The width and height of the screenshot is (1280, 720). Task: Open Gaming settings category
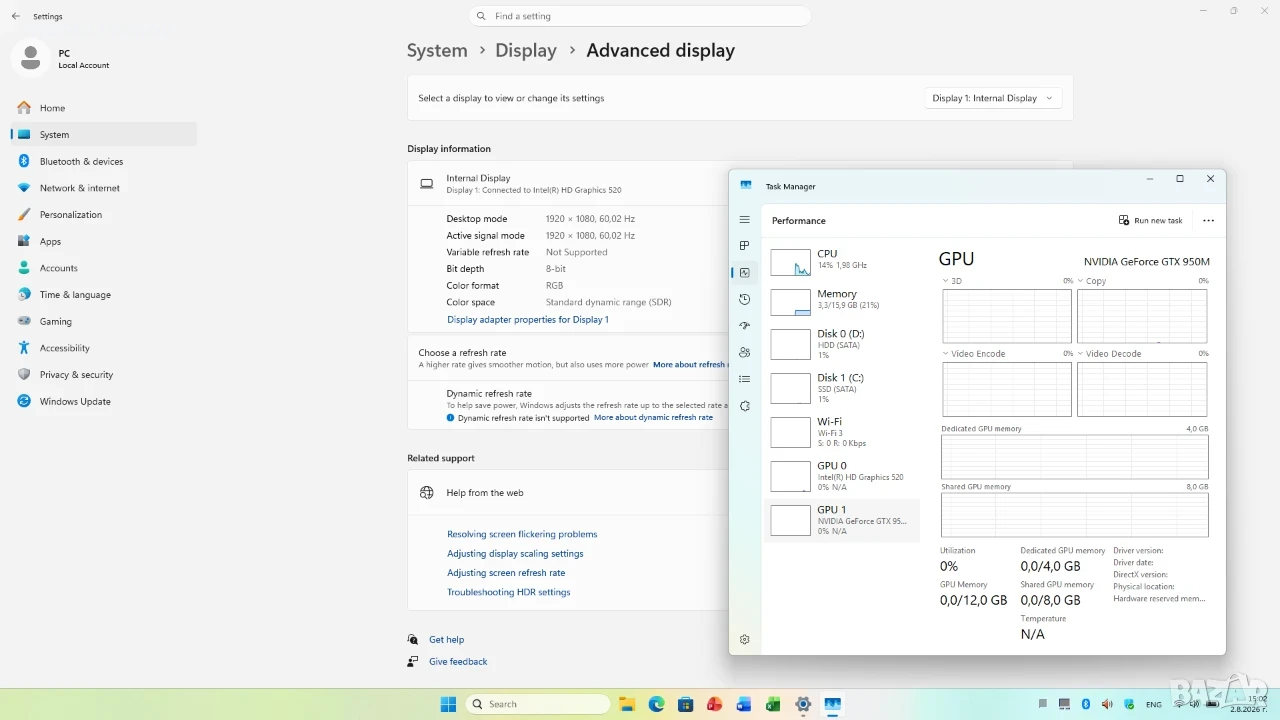pos(104,321)
